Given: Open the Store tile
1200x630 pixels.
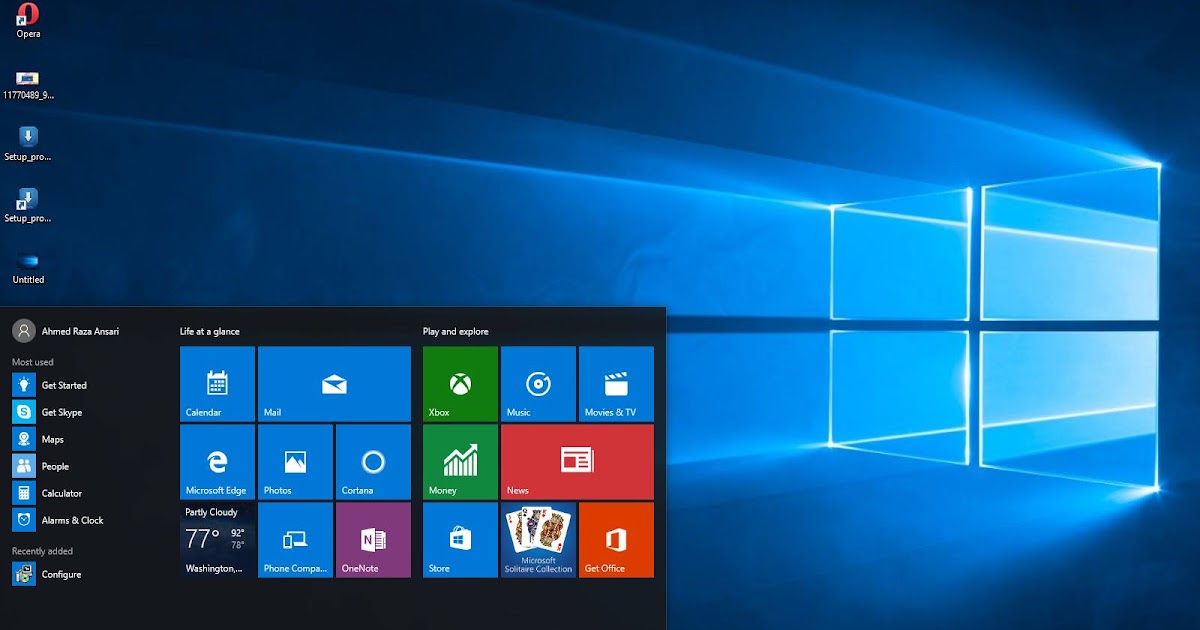Looking at the screenshot, I should click(460, 540).
